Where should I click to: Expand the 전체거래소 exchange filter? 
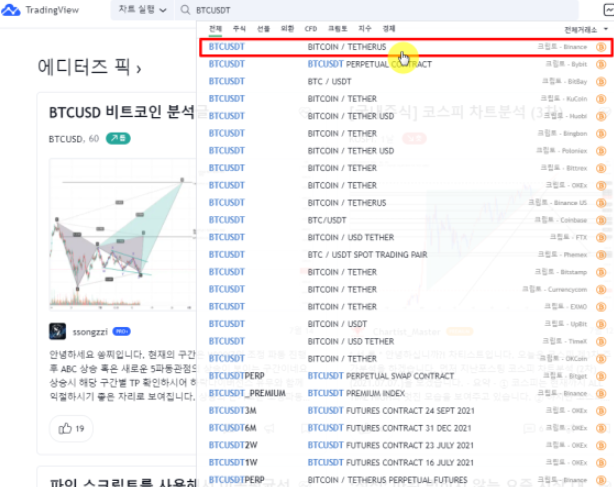[x=585, y=30]
